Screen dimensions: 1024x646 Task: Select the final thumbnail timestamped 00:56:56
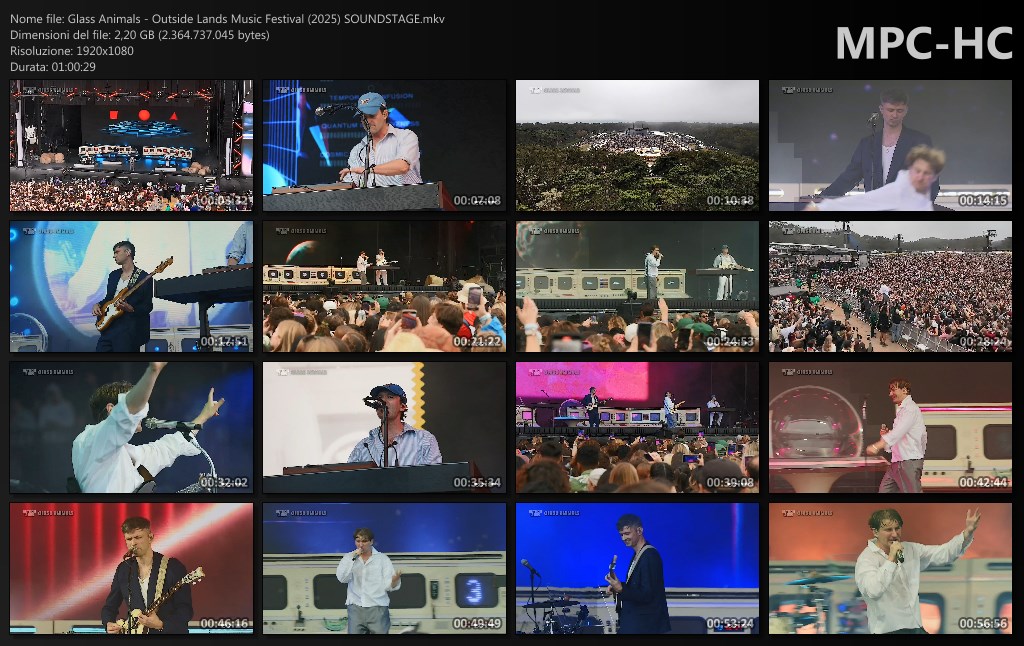click(890, 568)
